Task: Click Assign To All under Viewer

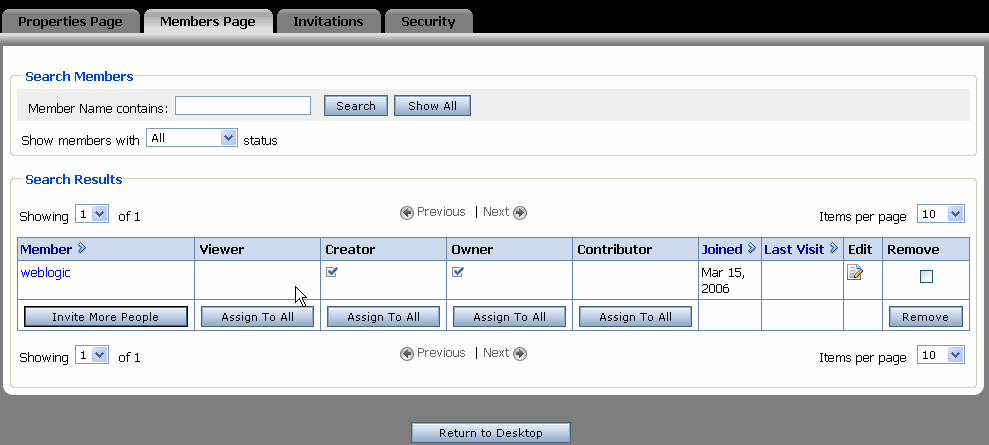Action: coord(257,317)
